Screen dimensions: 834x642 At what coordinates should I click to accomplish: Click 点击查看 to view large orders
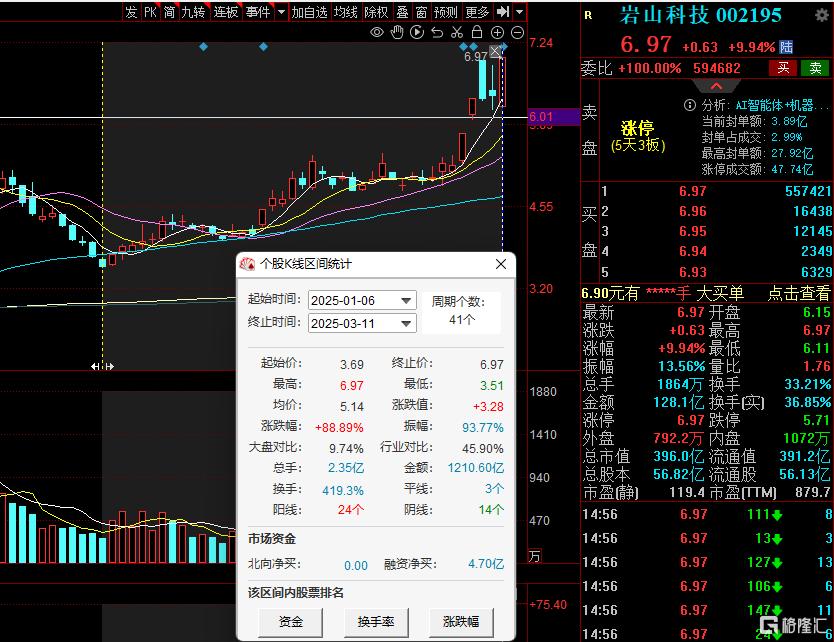798,293
